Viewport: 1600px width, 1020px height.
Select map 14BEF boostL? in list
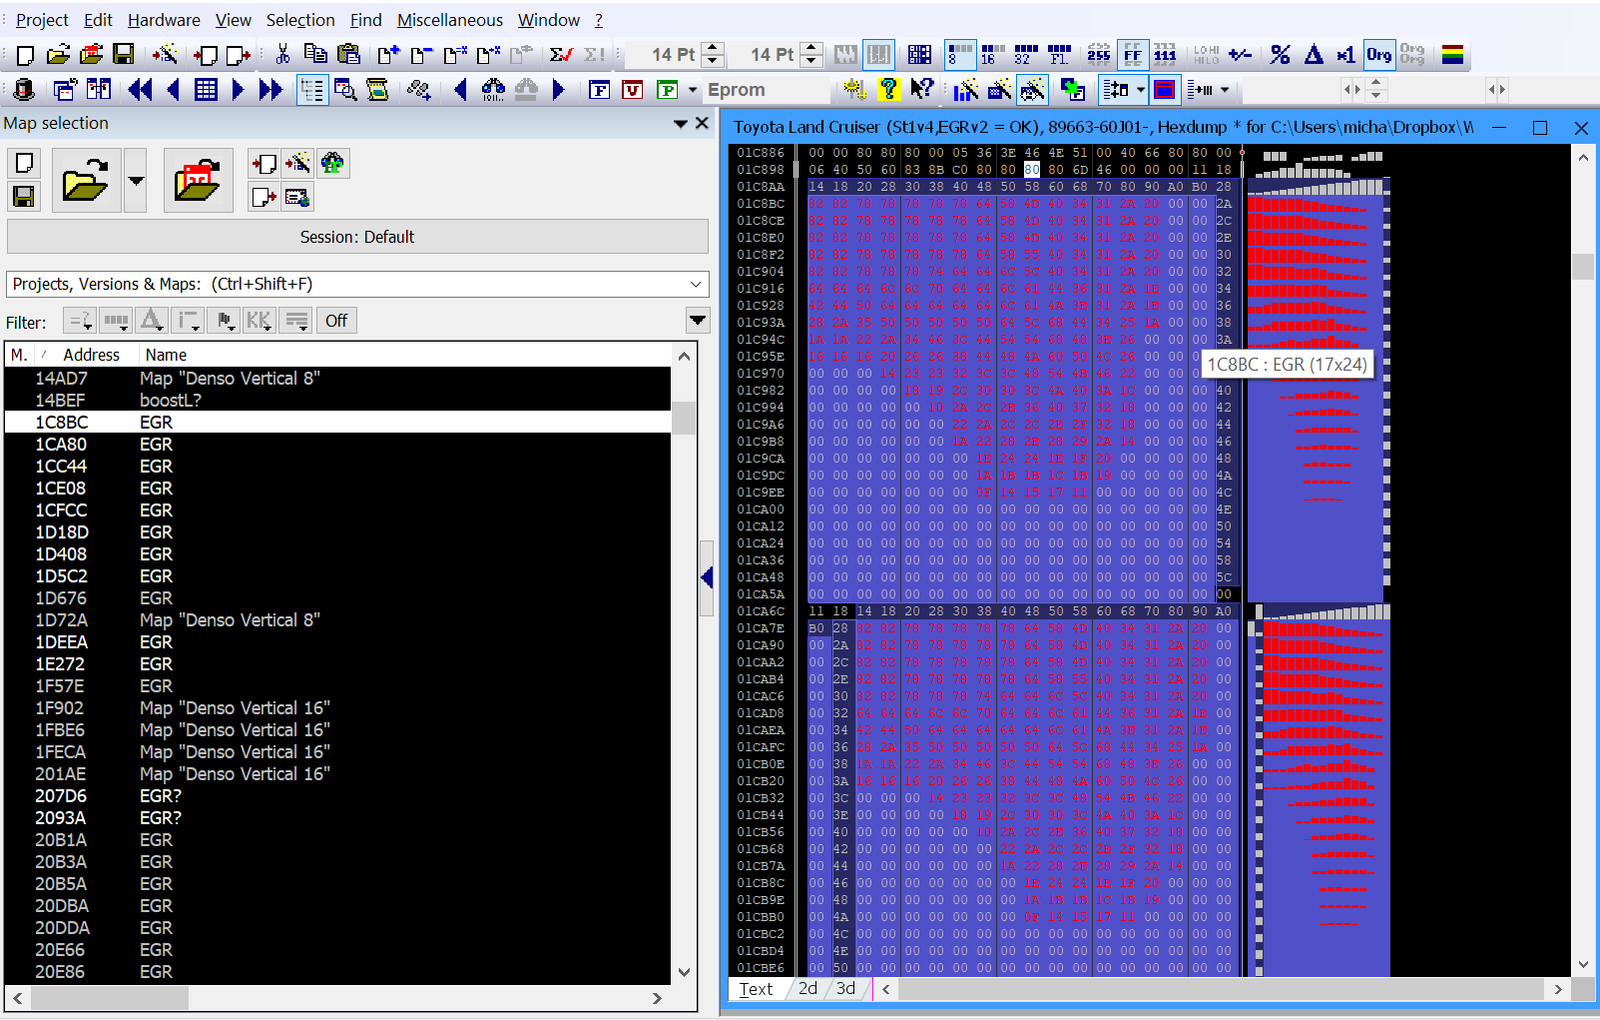point(338,400)
